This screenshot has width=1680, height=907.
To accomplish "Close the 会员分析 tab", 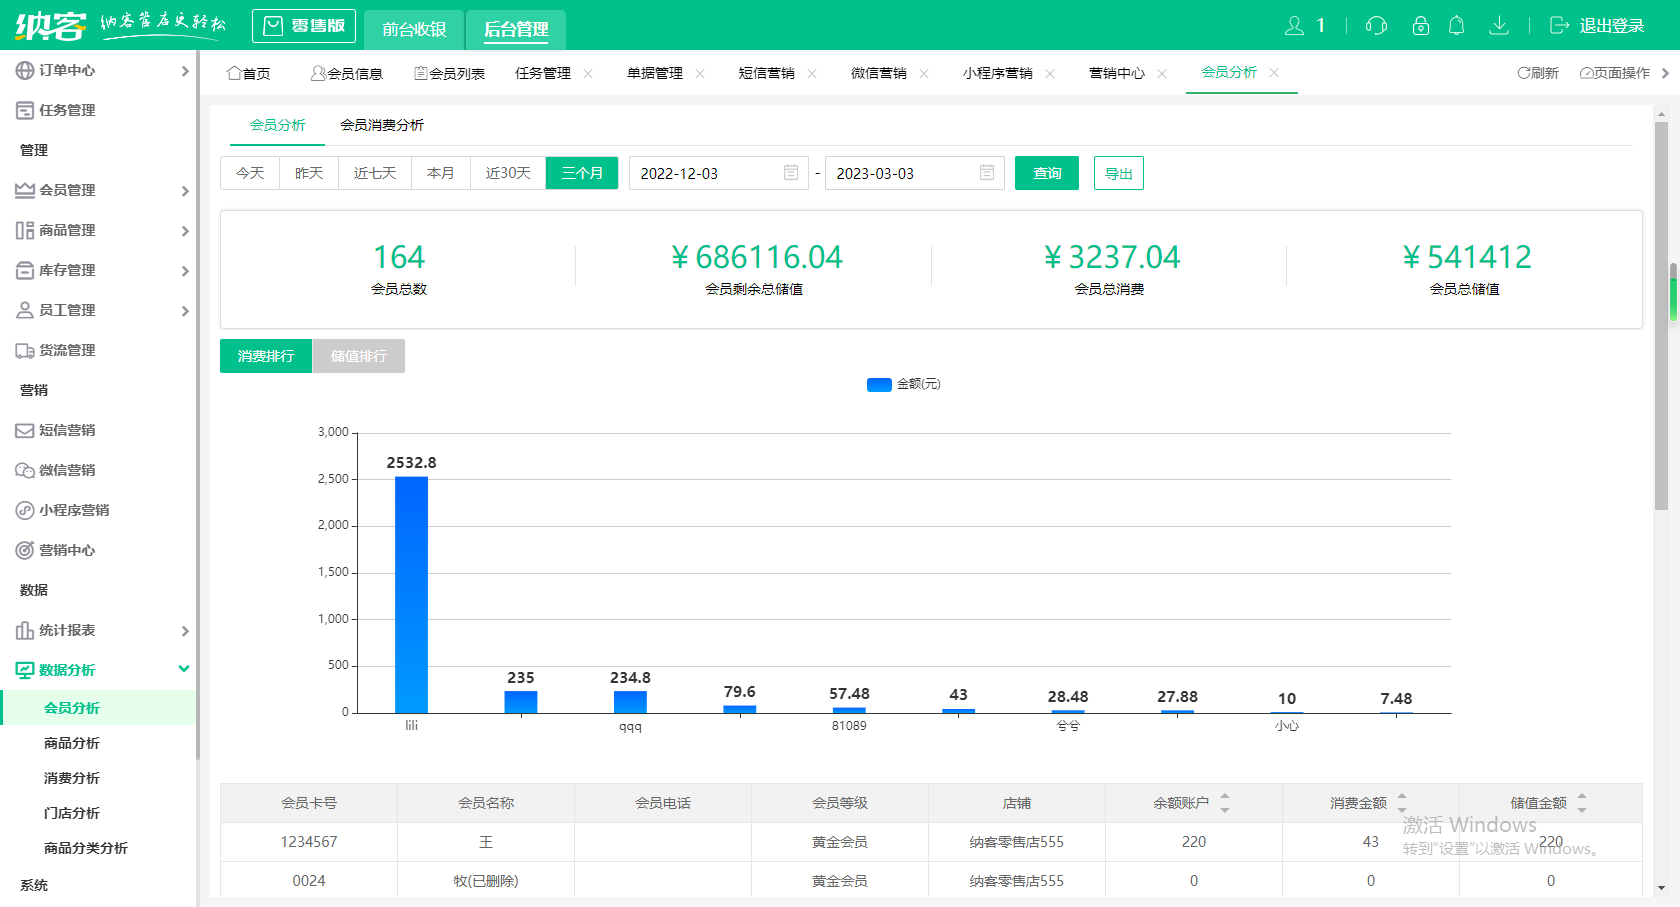I will pos(1274,72).
